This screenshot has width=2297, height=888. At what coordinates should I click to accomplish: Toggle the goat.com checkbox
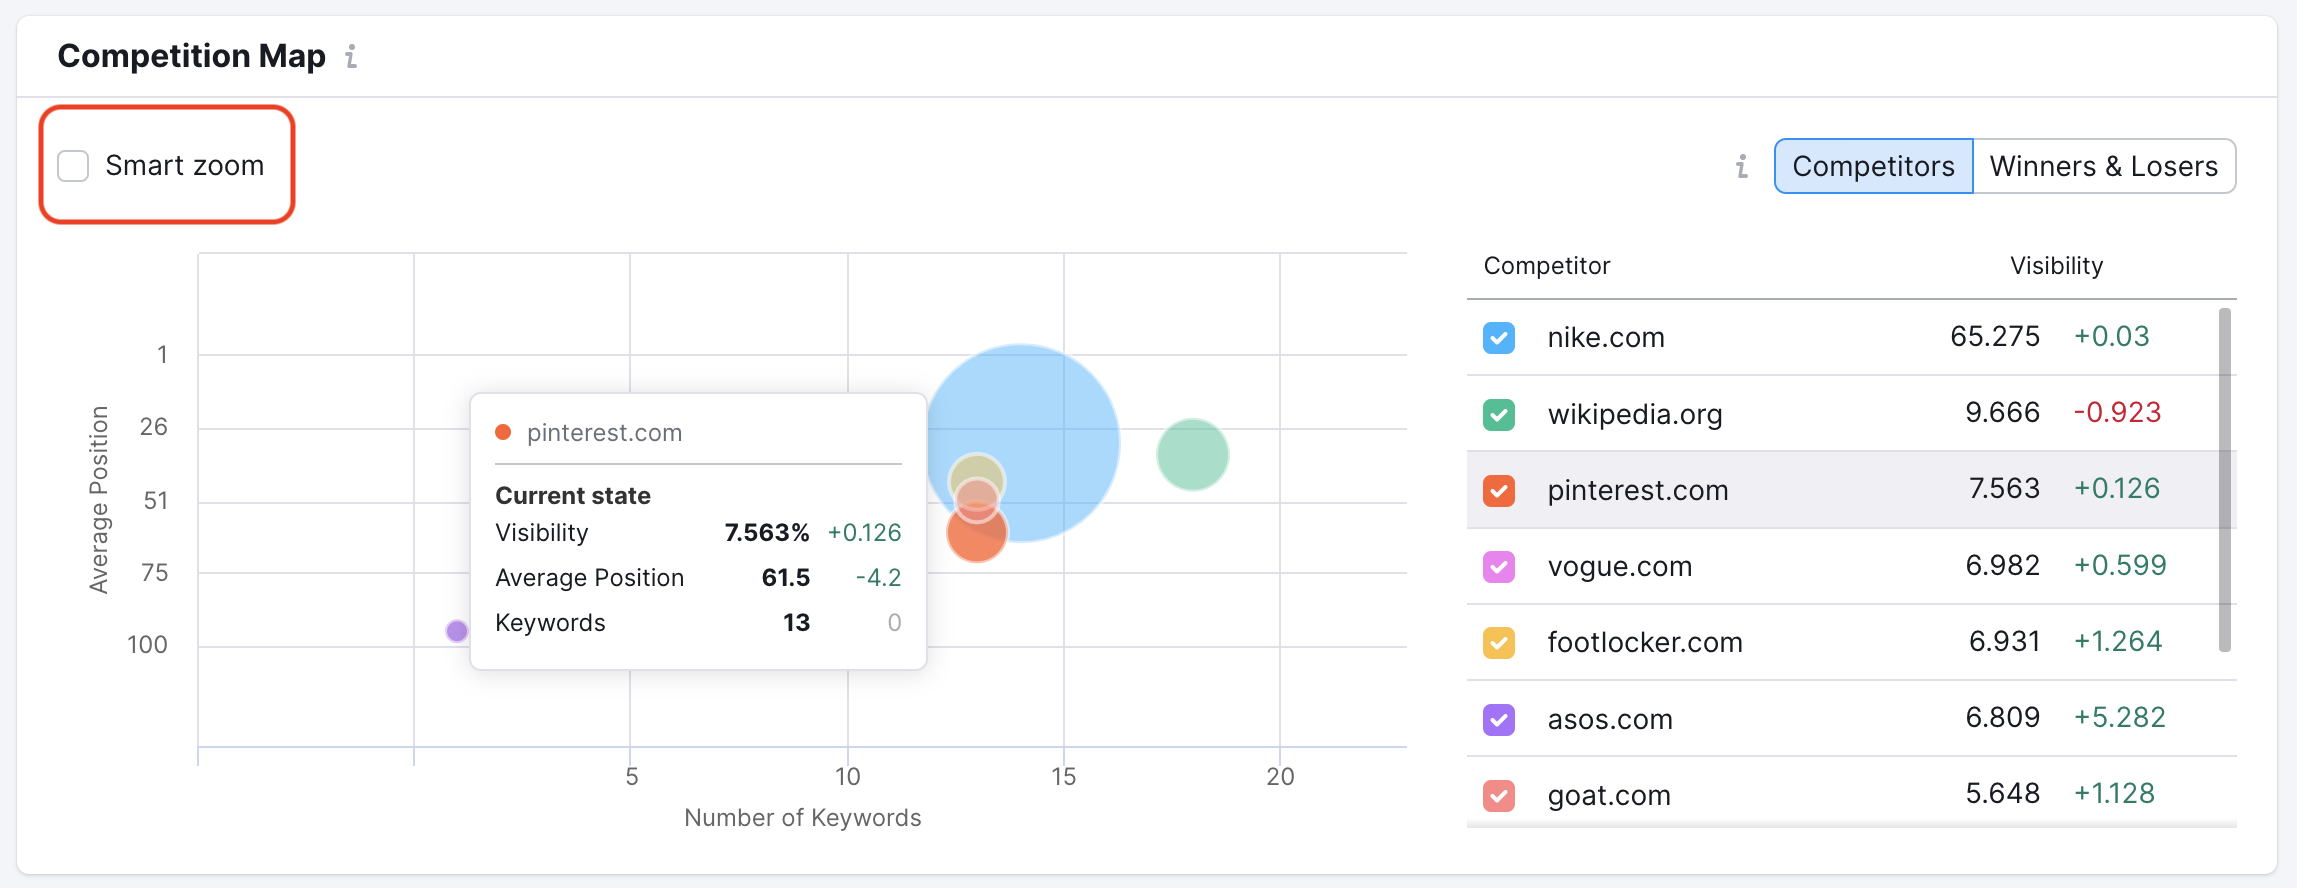coord(1498,796)
